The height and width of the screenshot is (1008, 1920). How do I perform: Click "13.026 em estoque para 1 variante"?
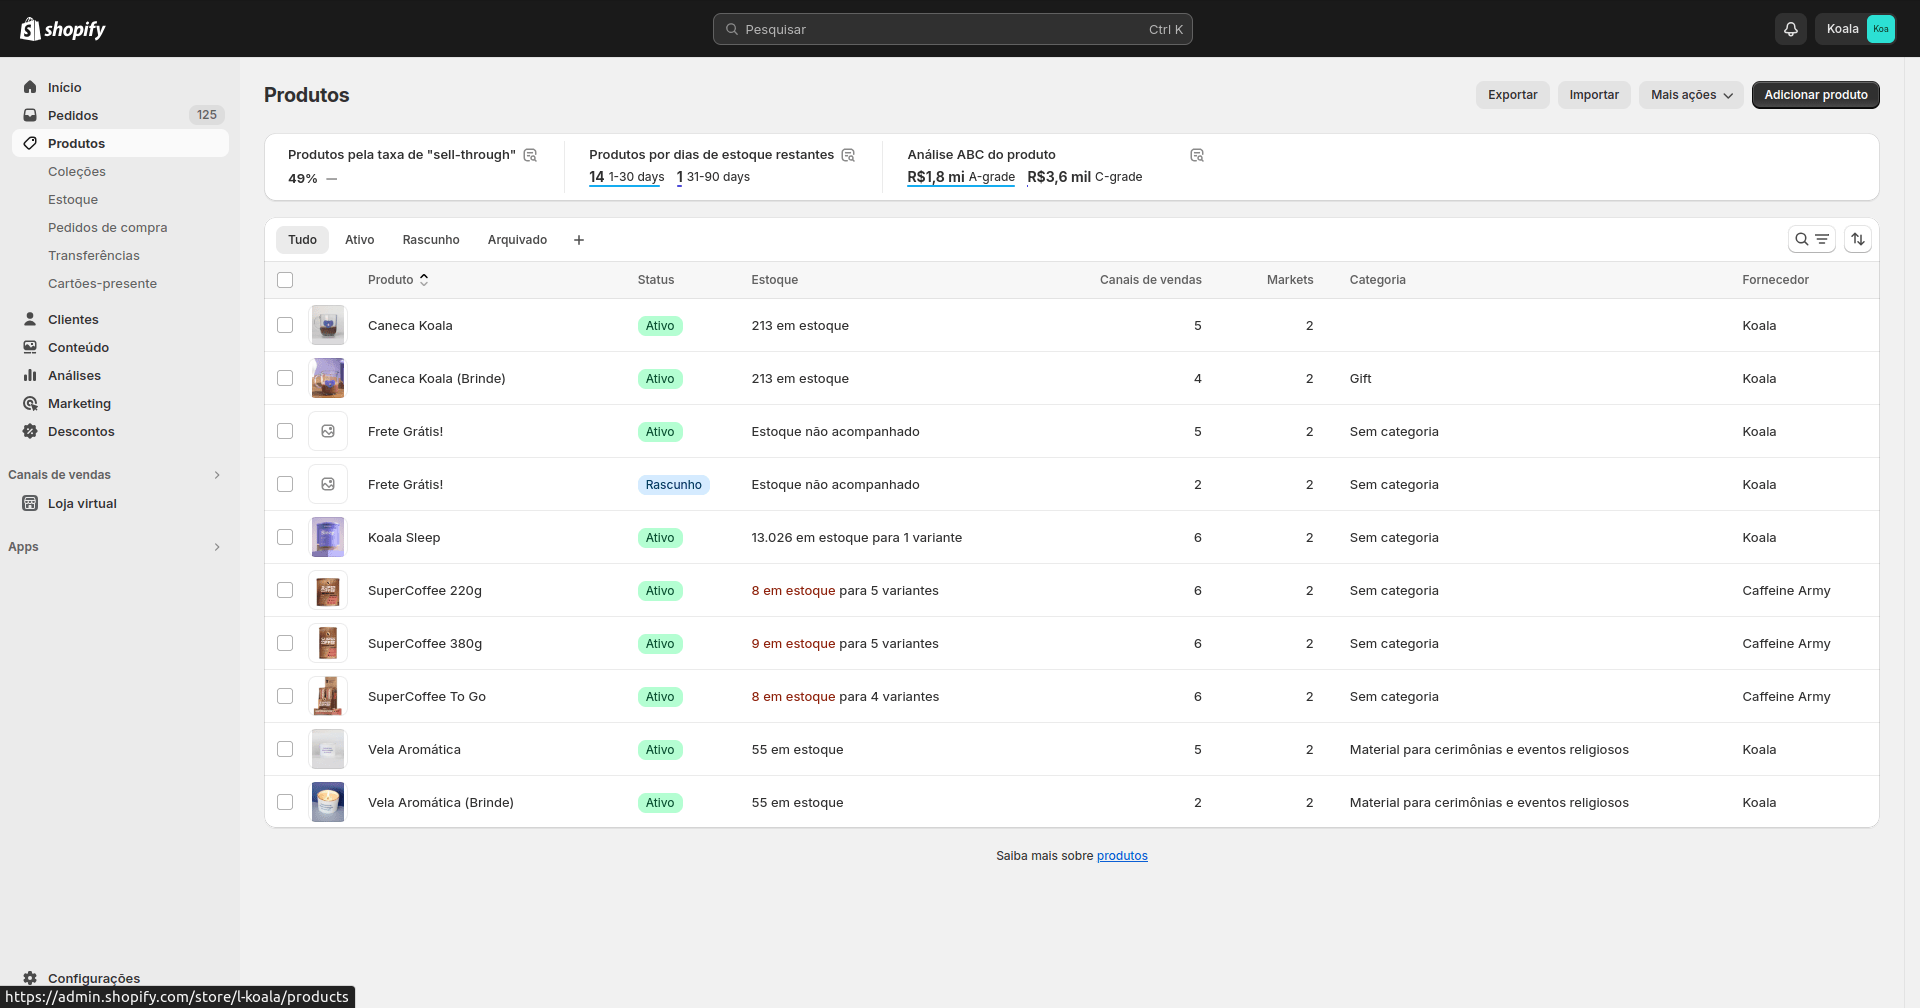pyautogui.click(x=857, y=537)
